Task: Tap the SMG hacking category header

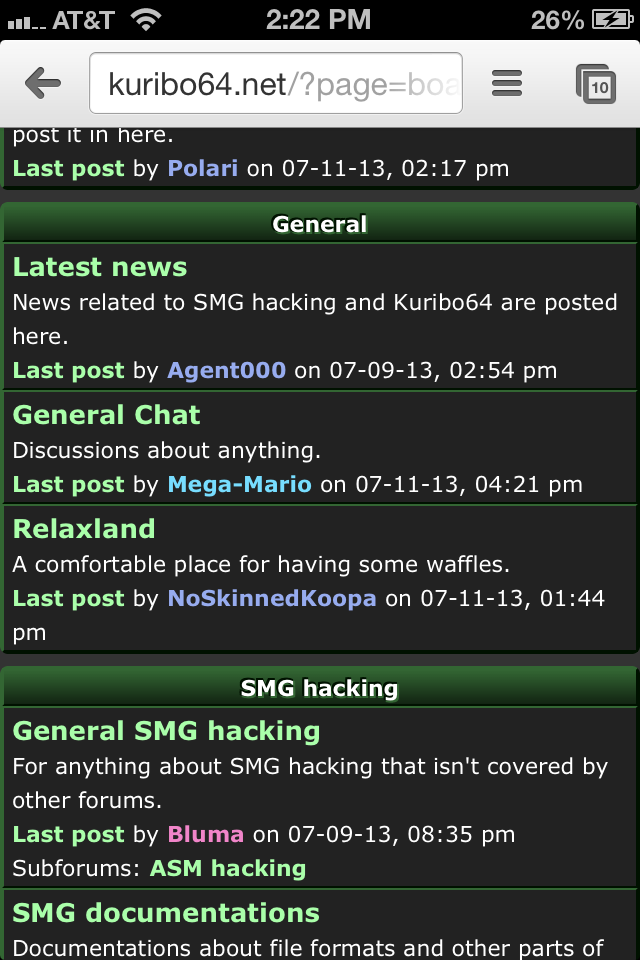Action: (320, 688)
